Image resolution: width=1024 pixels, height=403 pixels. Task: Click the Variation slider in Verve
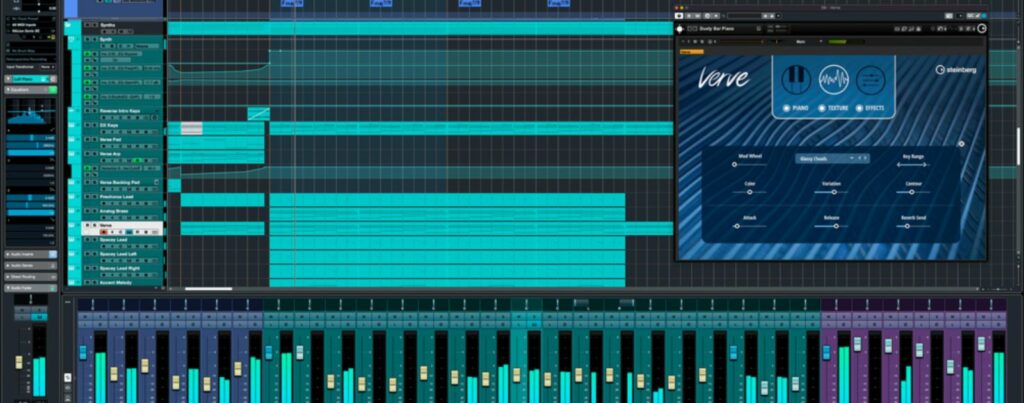831,192
